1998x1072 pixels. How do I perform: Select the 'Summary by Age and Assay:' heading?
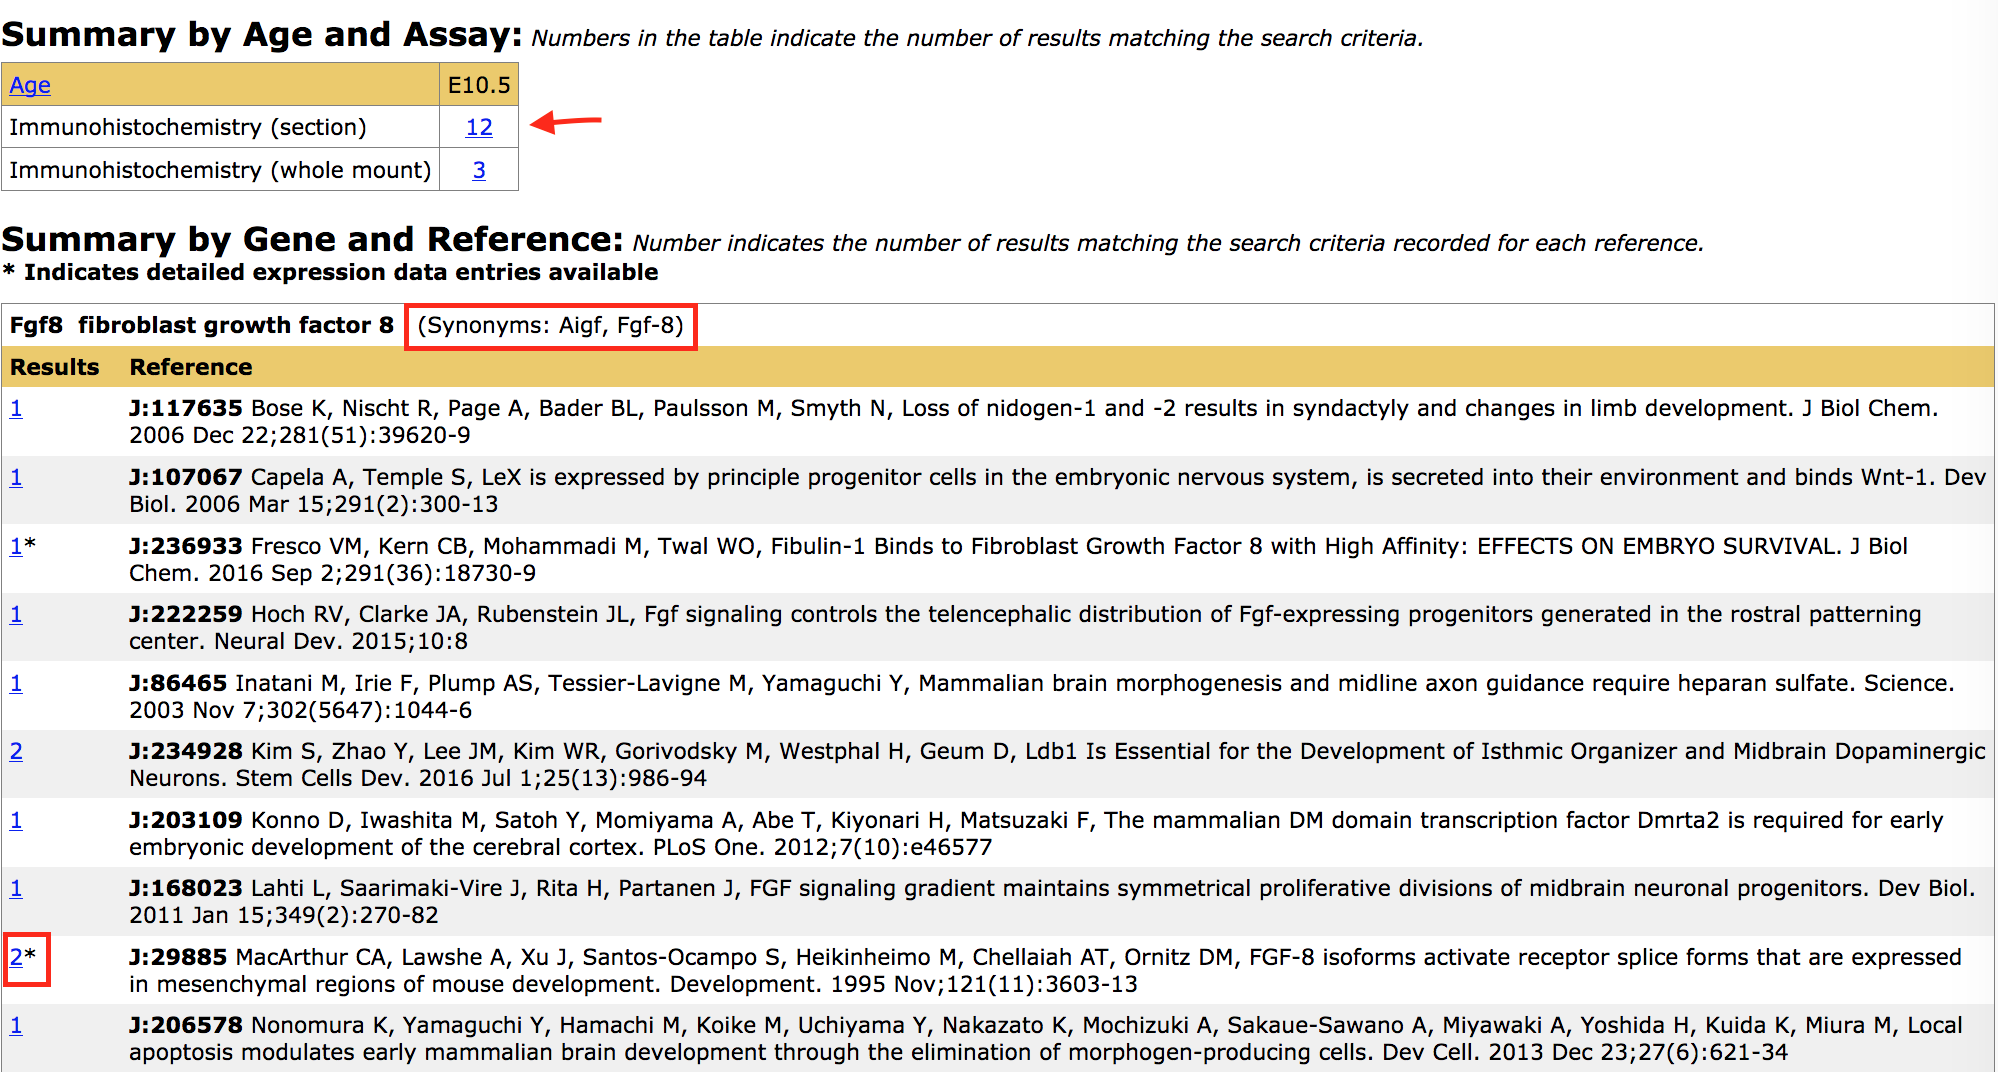pyautogui.click(x=262, y=35)
